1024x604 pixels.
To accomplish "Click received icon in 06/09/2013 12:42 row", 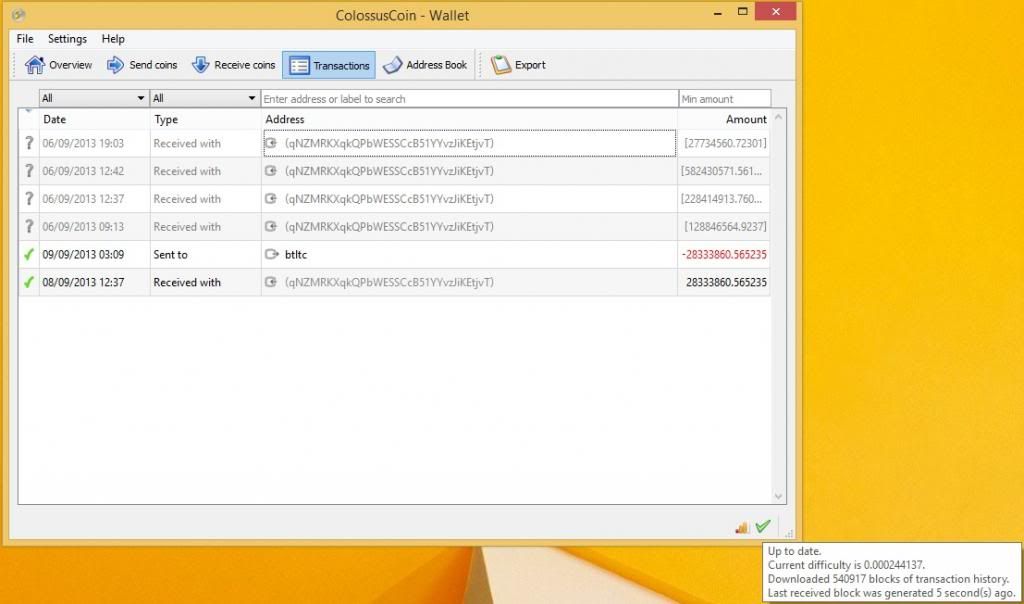I will (x=271, y=171).
